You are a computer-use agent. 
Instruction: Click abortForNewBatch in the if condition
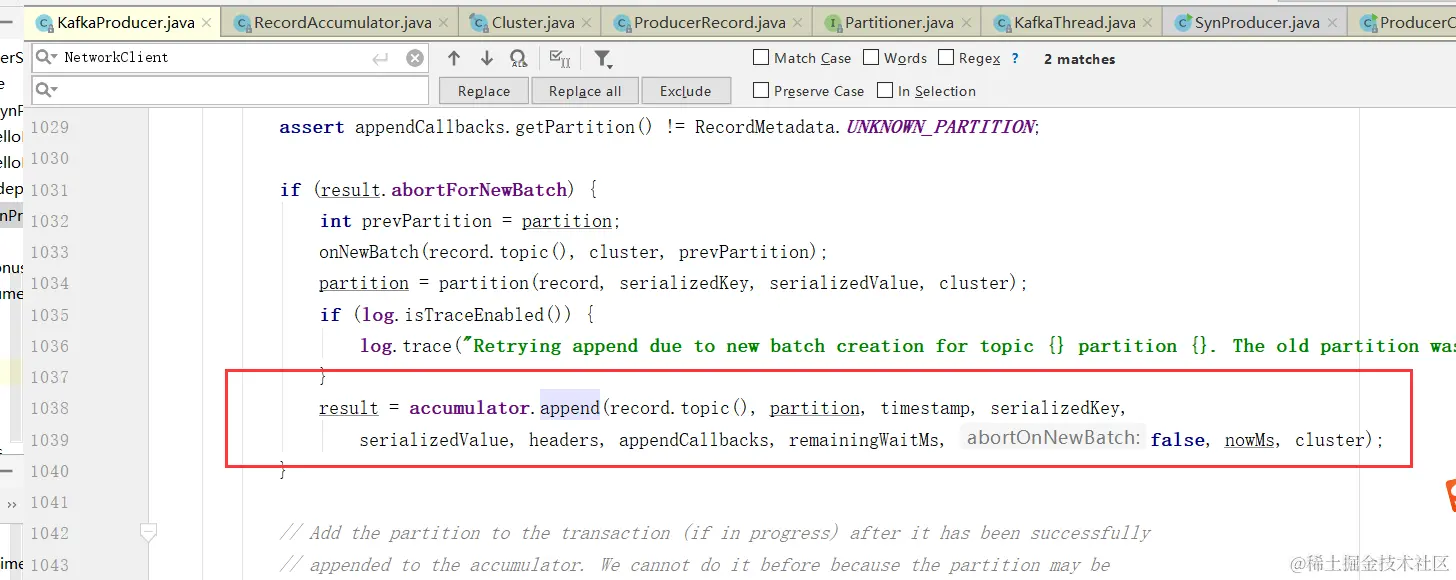pos(480,190)
